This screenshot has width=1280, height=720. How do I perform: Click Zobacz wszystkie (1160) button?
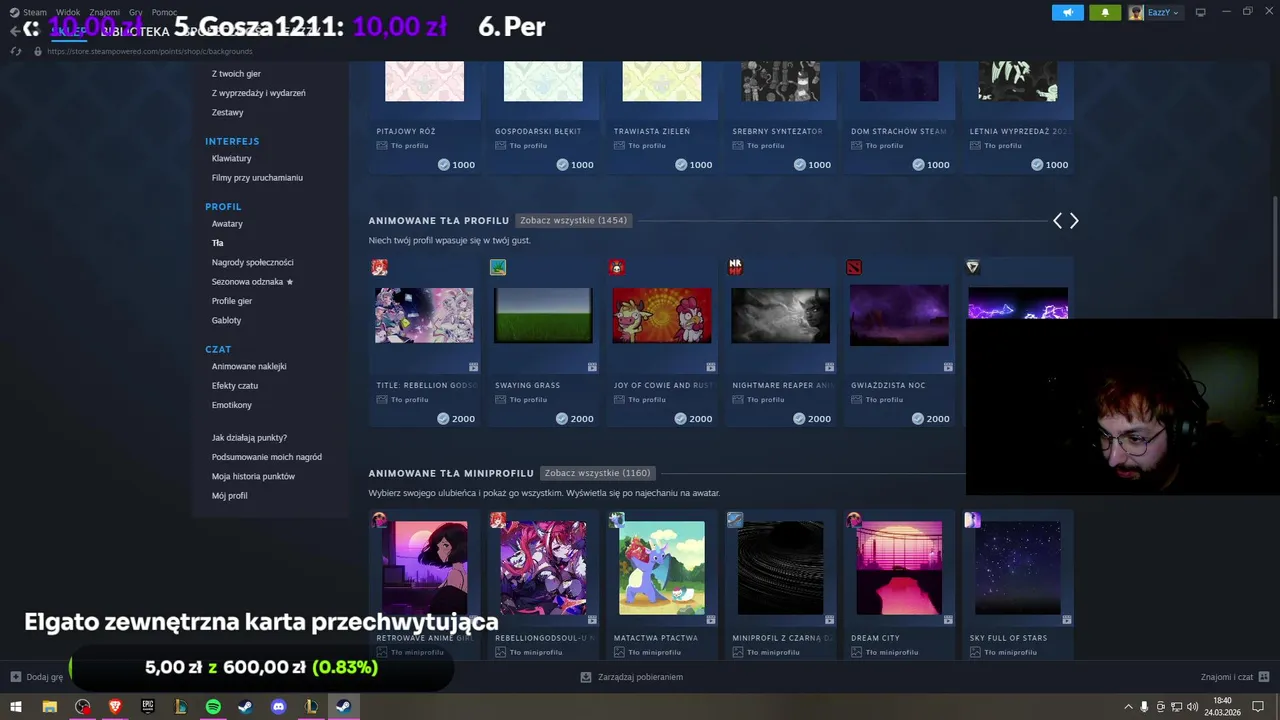(597, 473)
